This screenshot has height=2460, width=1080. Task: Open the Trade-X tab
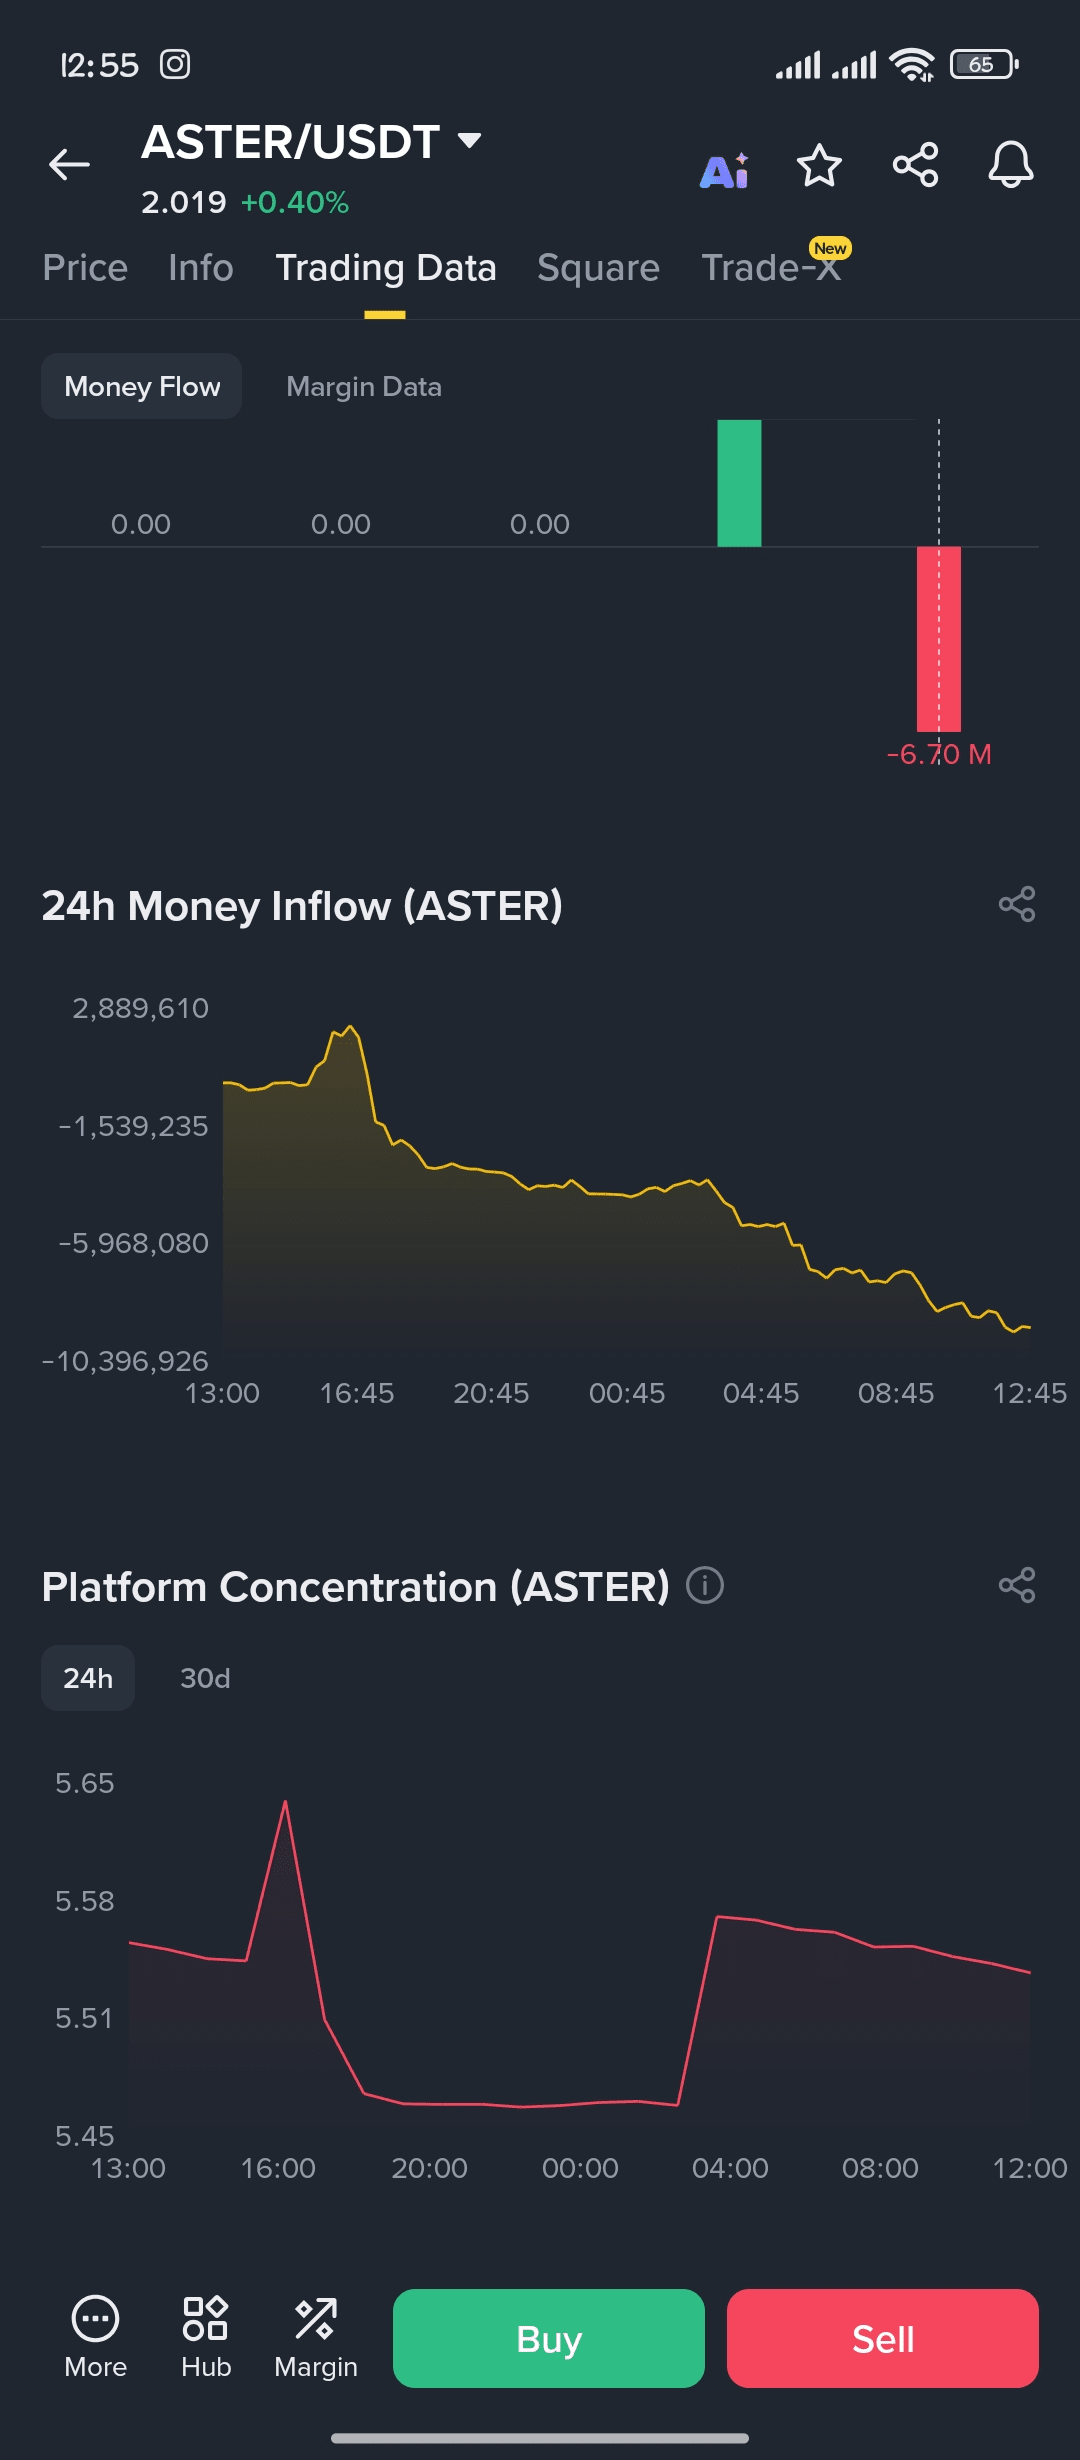tap(771, 268)
